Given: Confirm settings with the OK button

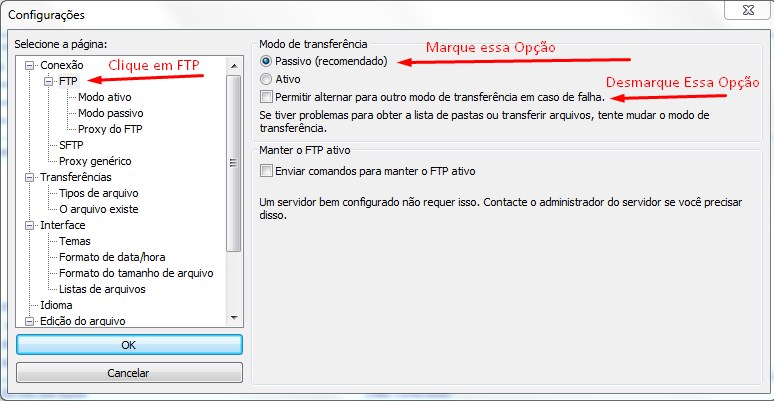Looking at the screenshot, I should 129,345.
